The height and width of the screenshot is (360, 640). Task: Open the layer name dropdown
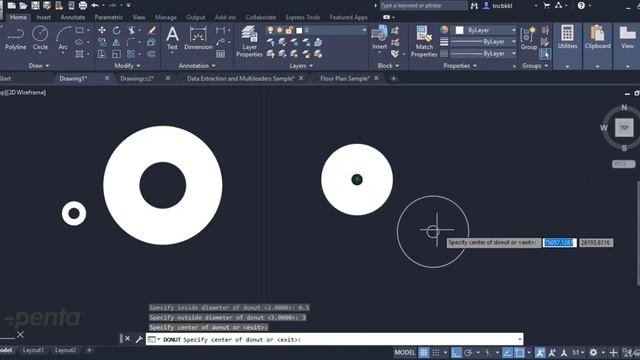(x=364, y=30)
